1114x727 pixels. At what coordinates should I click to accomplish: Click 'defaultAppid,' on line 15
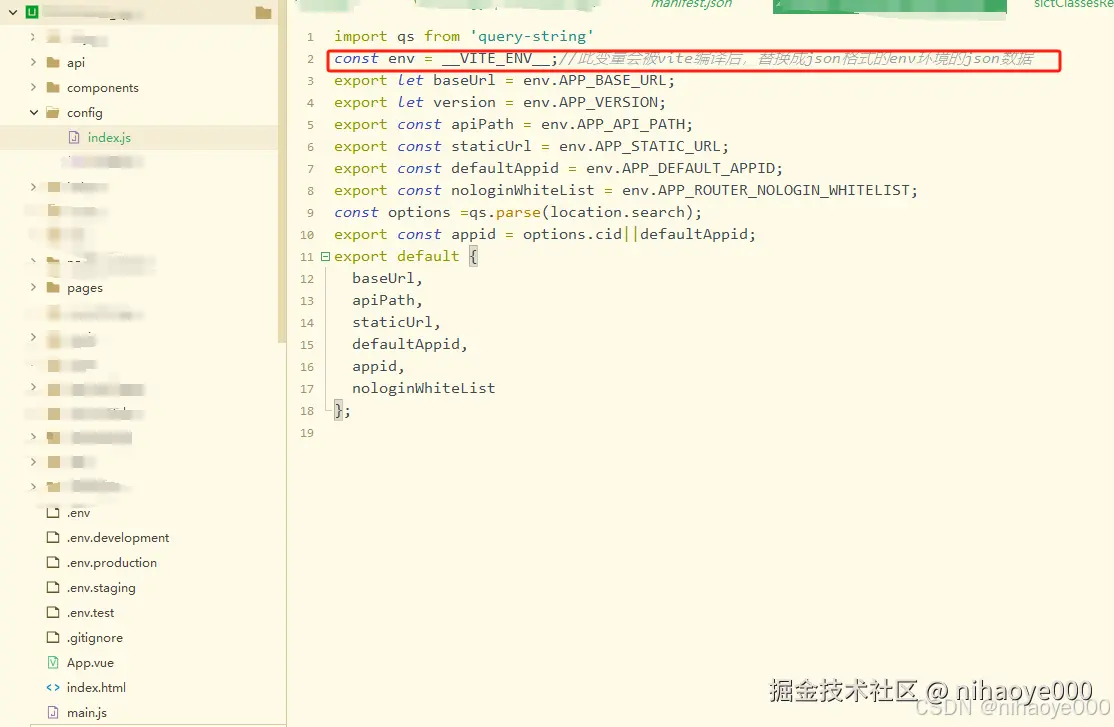pos(410,345)
